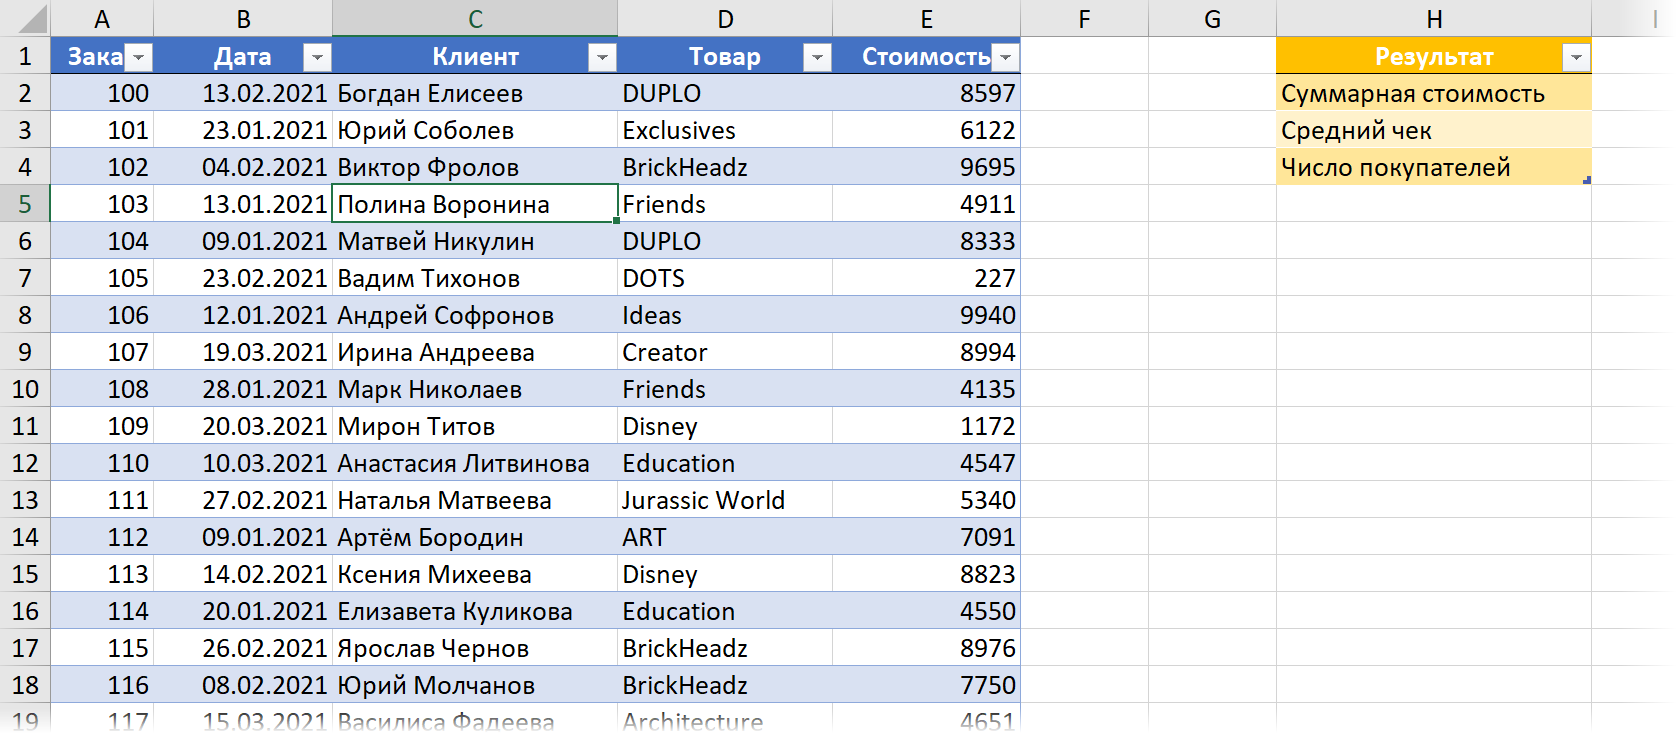The image size is (1676, 733).
Task: Click the Товар header cell
Action: click(725, 56)
